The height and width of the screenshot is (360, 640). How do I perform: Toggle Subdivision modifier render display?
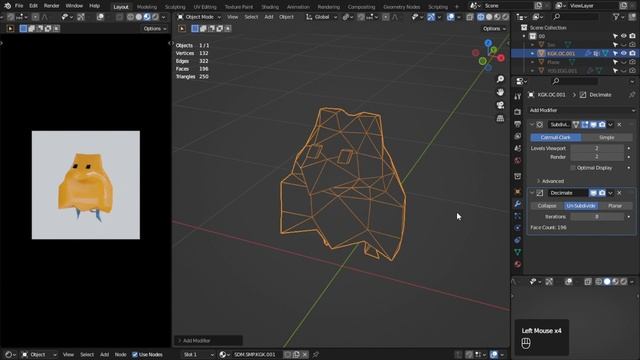tap(602, 124)
